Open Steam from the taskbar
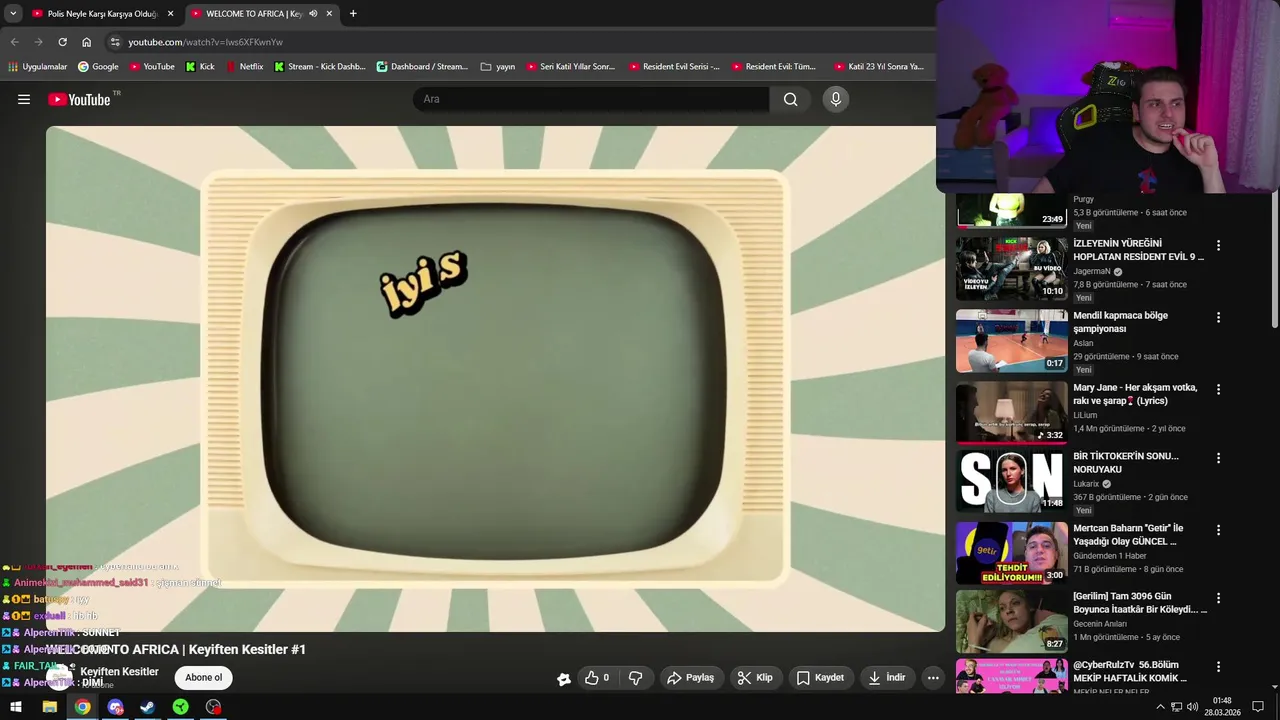This screenshot has height=720, width=1280. coord(148,707)
